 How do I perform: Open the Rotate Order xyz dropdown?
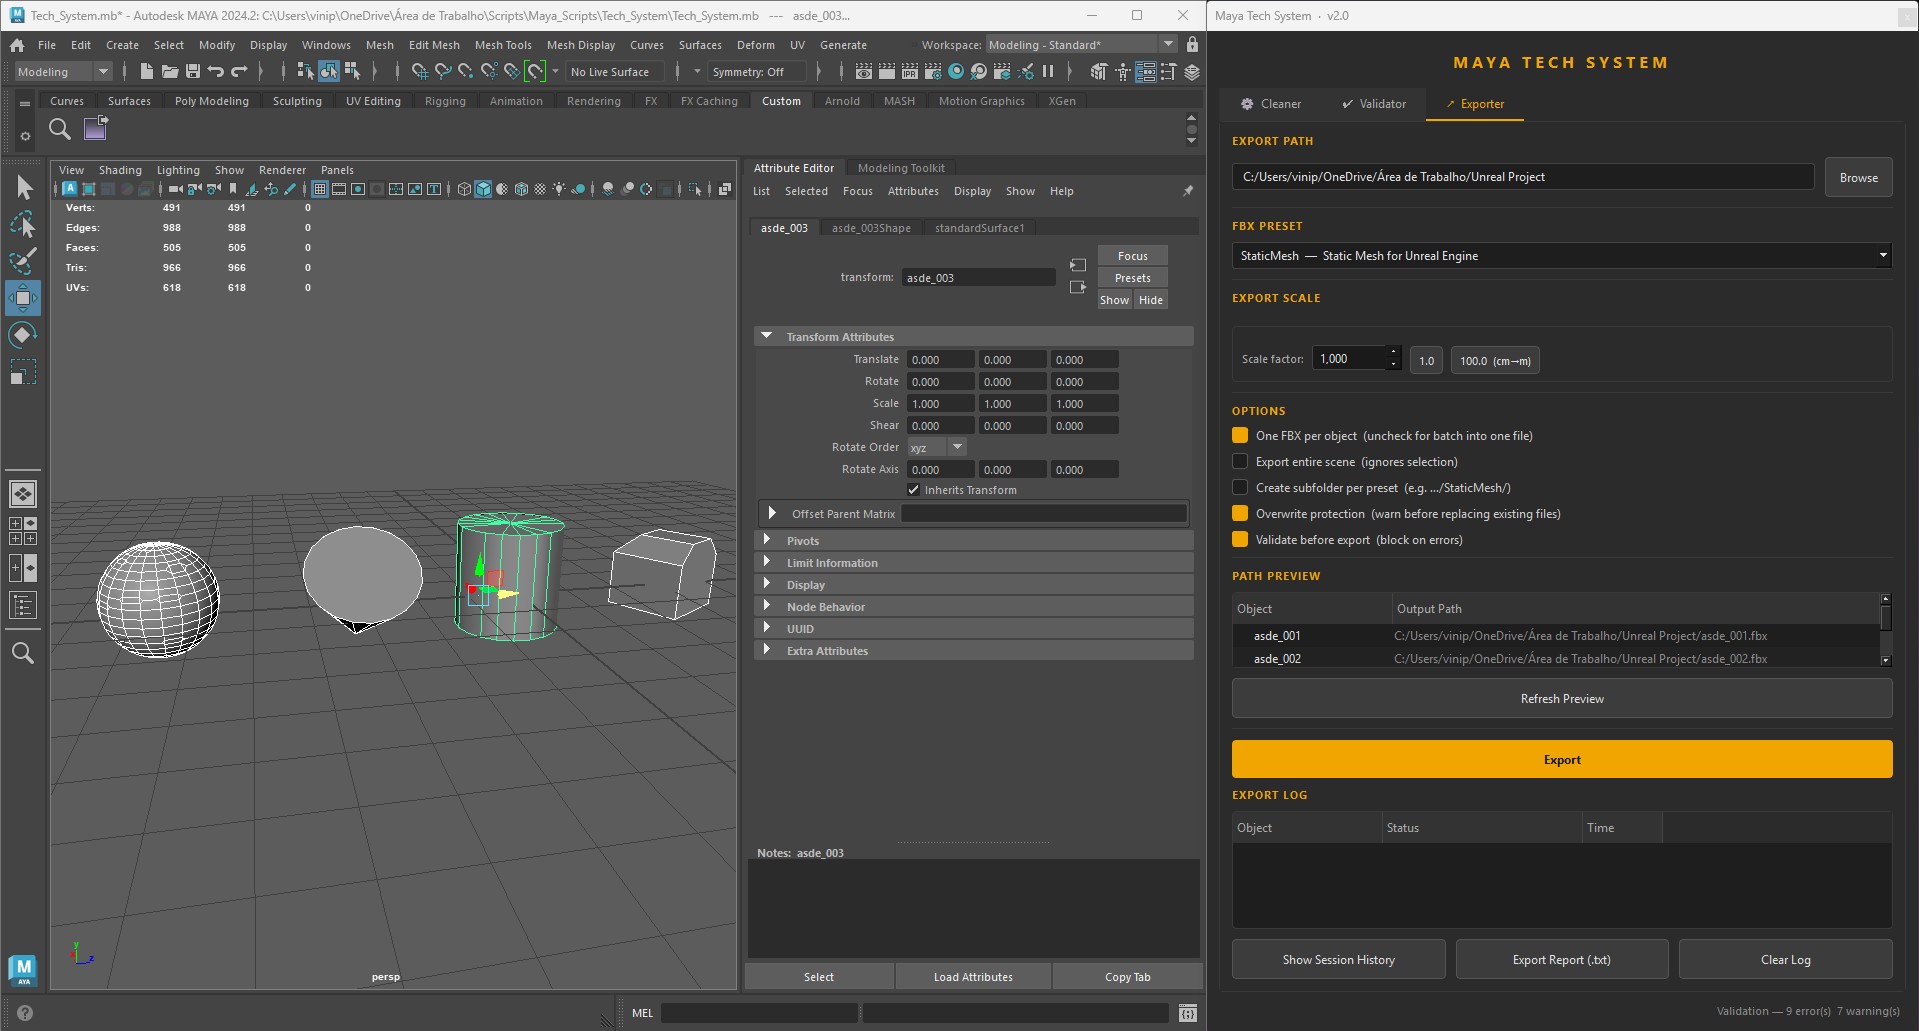(937, 447)
